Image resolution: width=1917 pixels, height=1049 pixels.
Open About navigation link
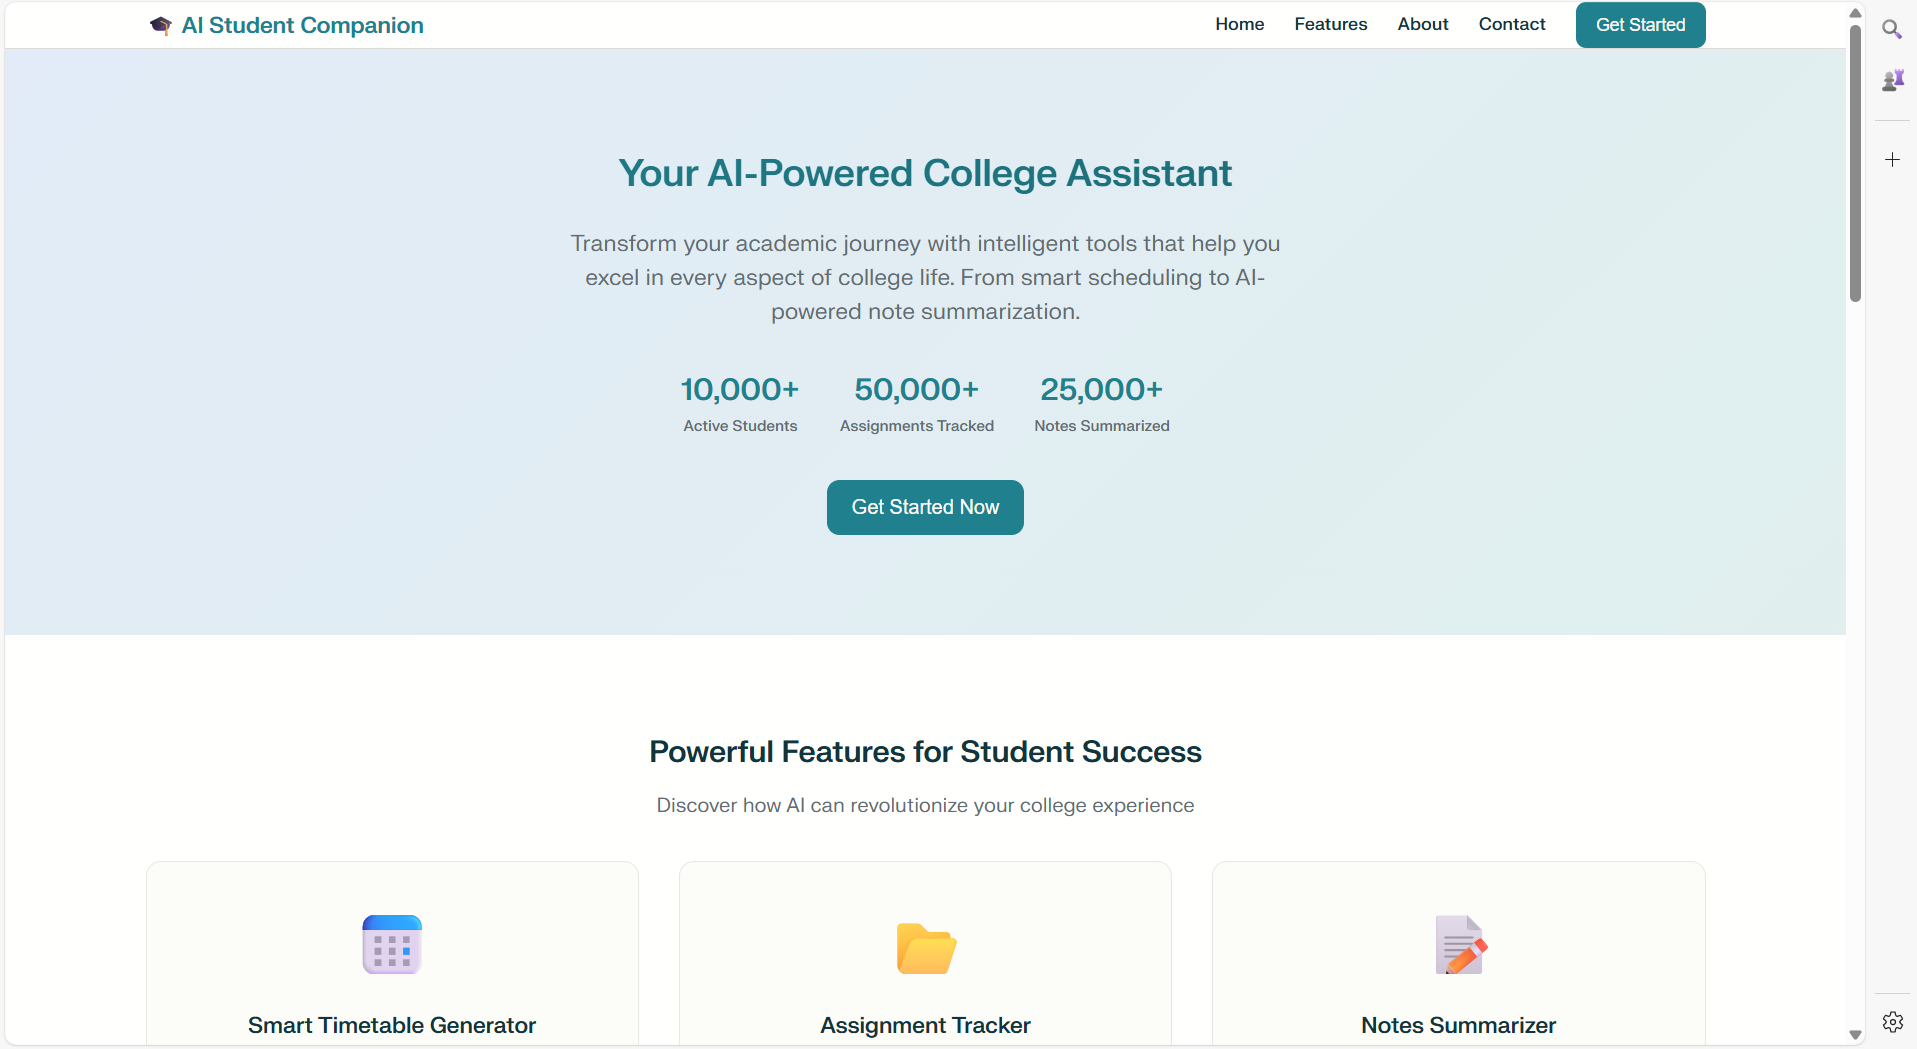click(x=1422, y=24)
